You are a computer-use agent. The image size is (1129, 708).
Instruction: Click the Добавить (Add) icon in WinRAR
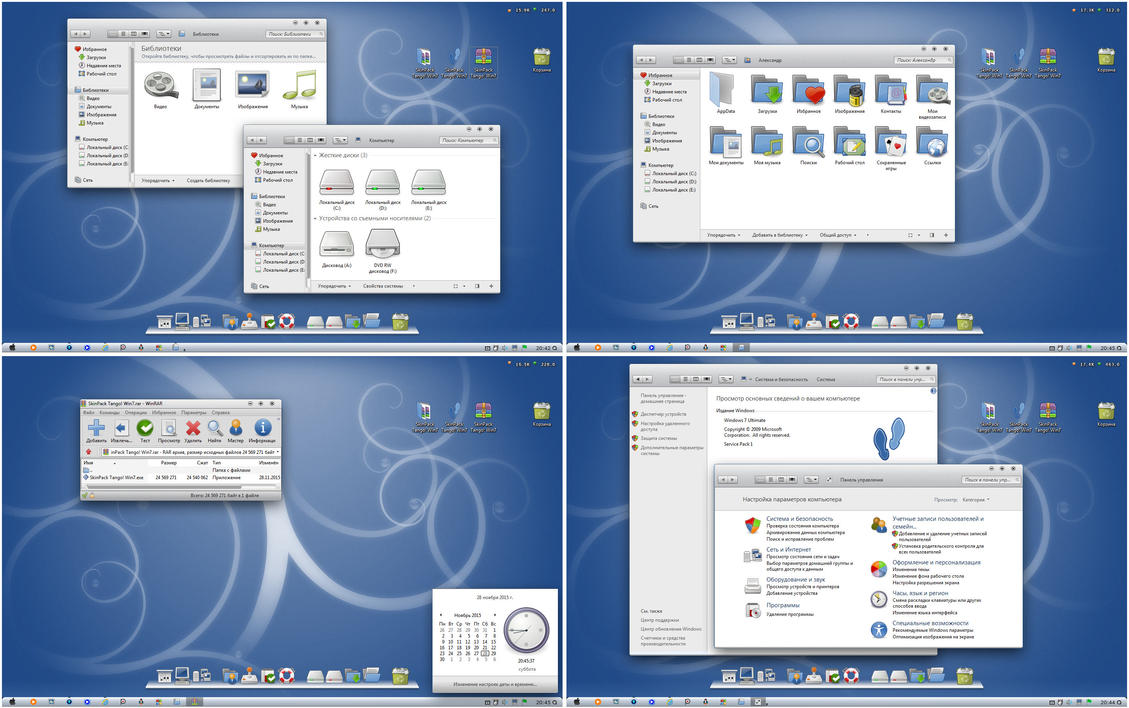[96, 429]
